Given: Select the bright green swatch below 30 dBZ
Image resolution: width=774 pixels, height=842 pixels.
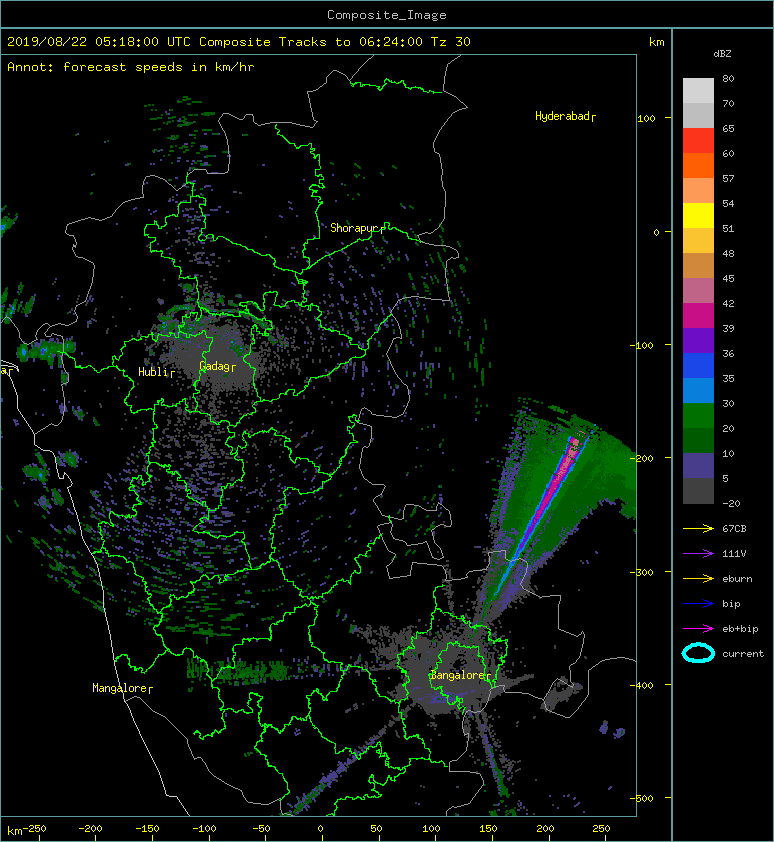Looking at the screenshot, I should (698, 415).
